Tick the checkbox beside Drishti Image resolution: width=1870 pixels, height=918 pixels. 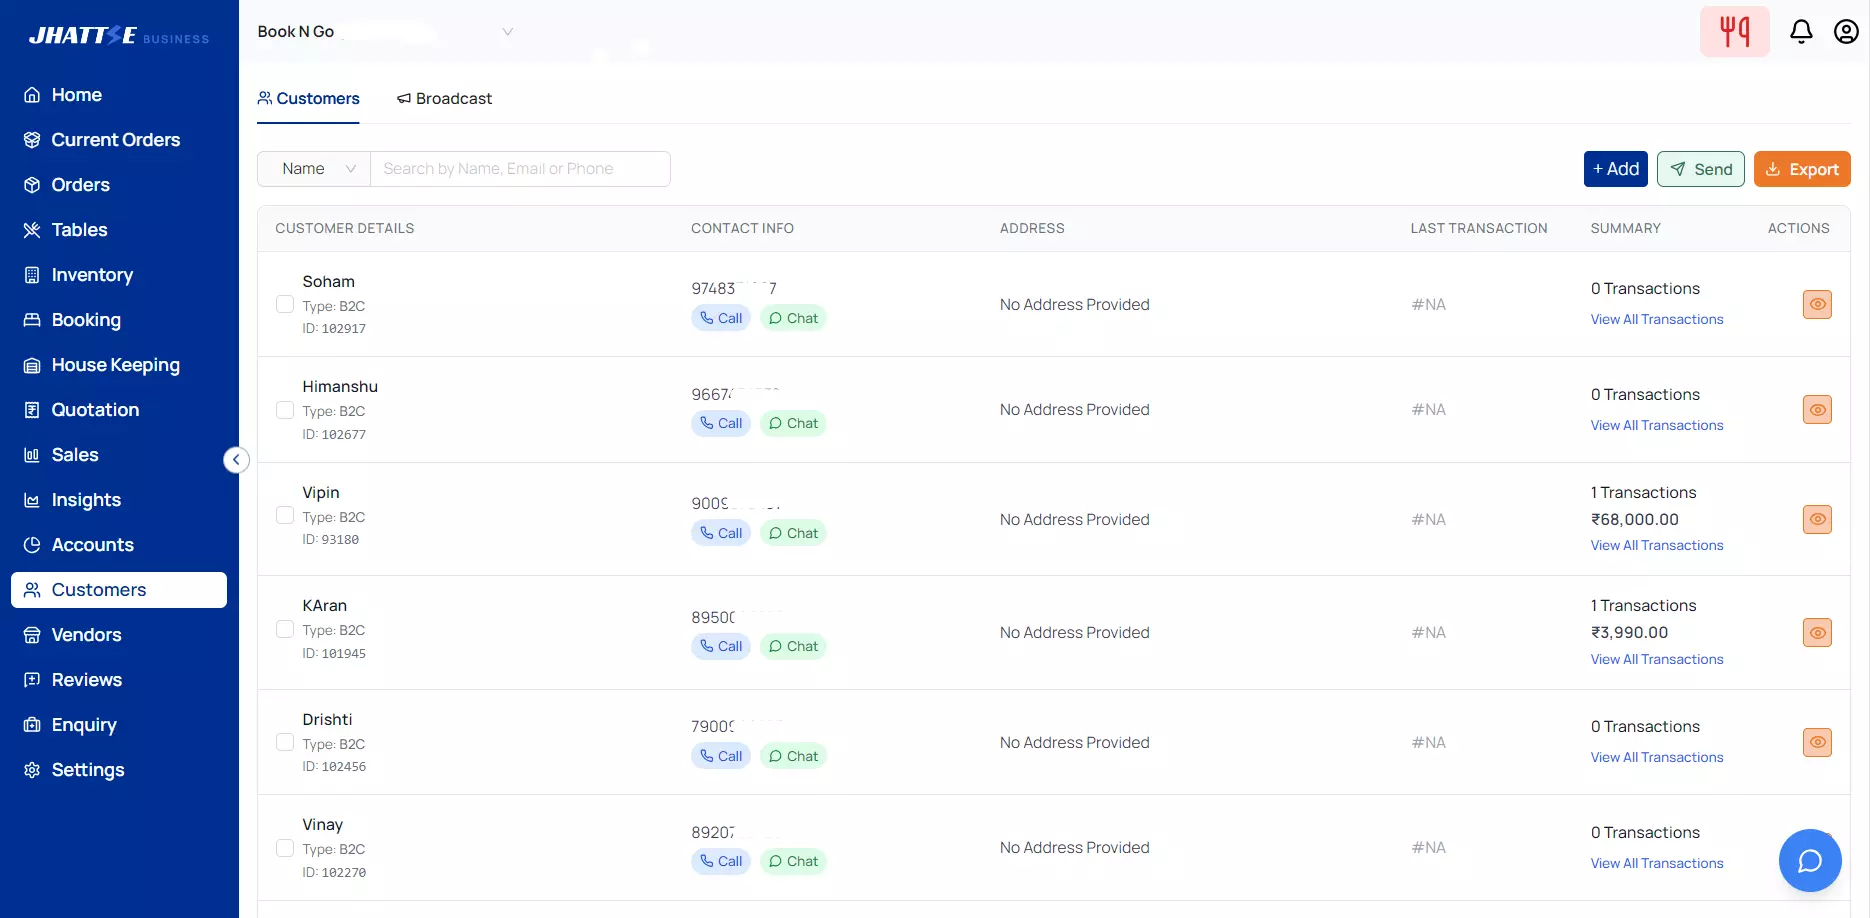click(x=285, y=741)
